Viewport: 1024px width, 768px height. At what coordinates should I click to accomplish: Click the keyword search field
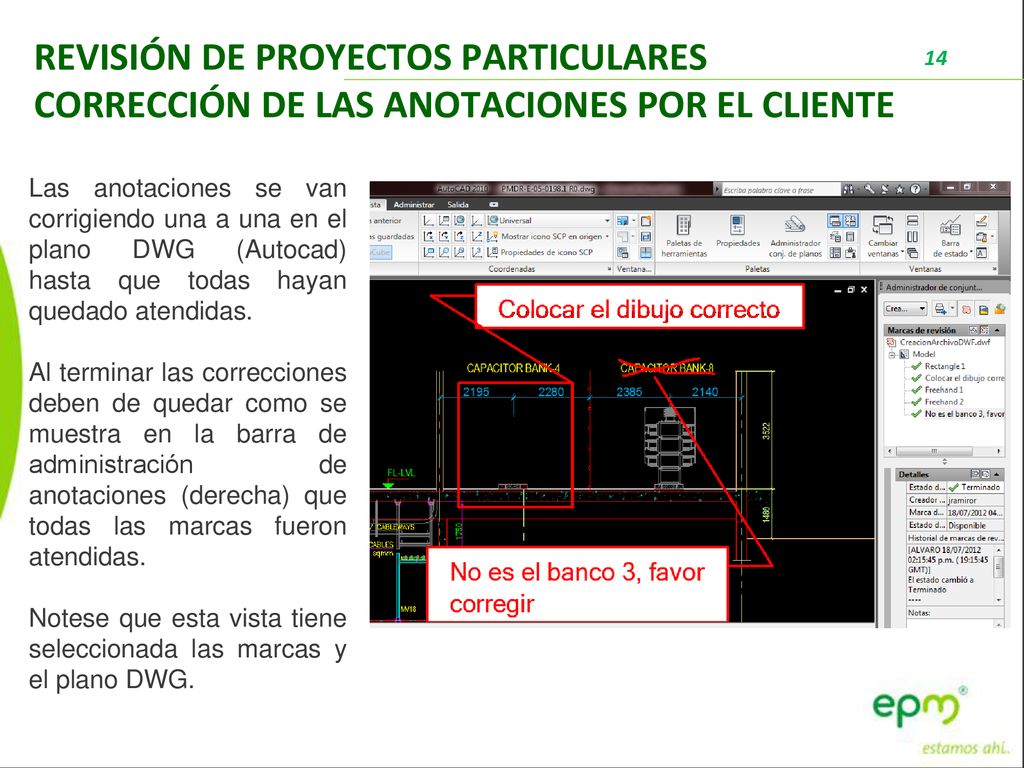[x=780, y=189]
